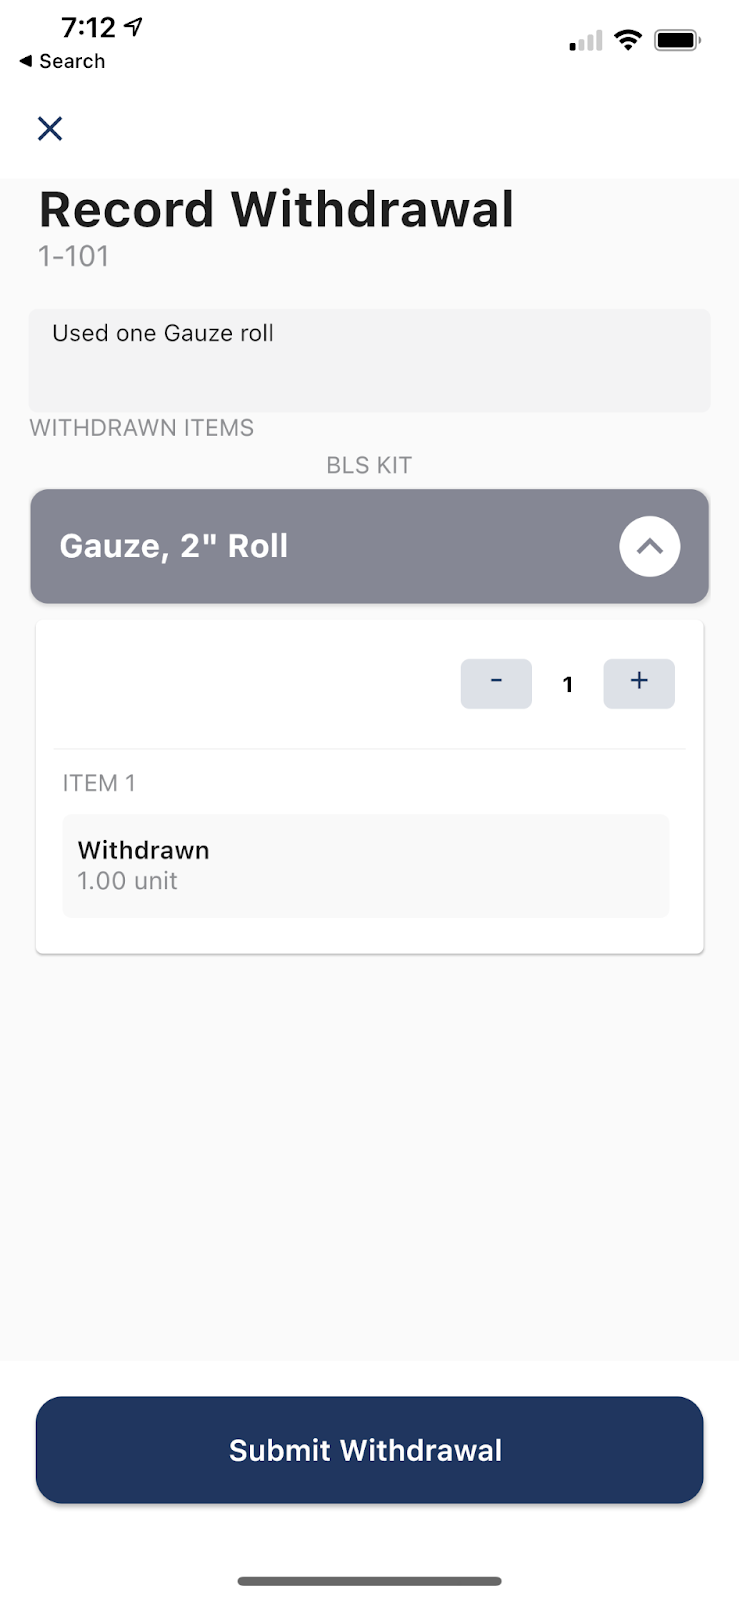Tap the battery indicator icon

pos(678,40)
